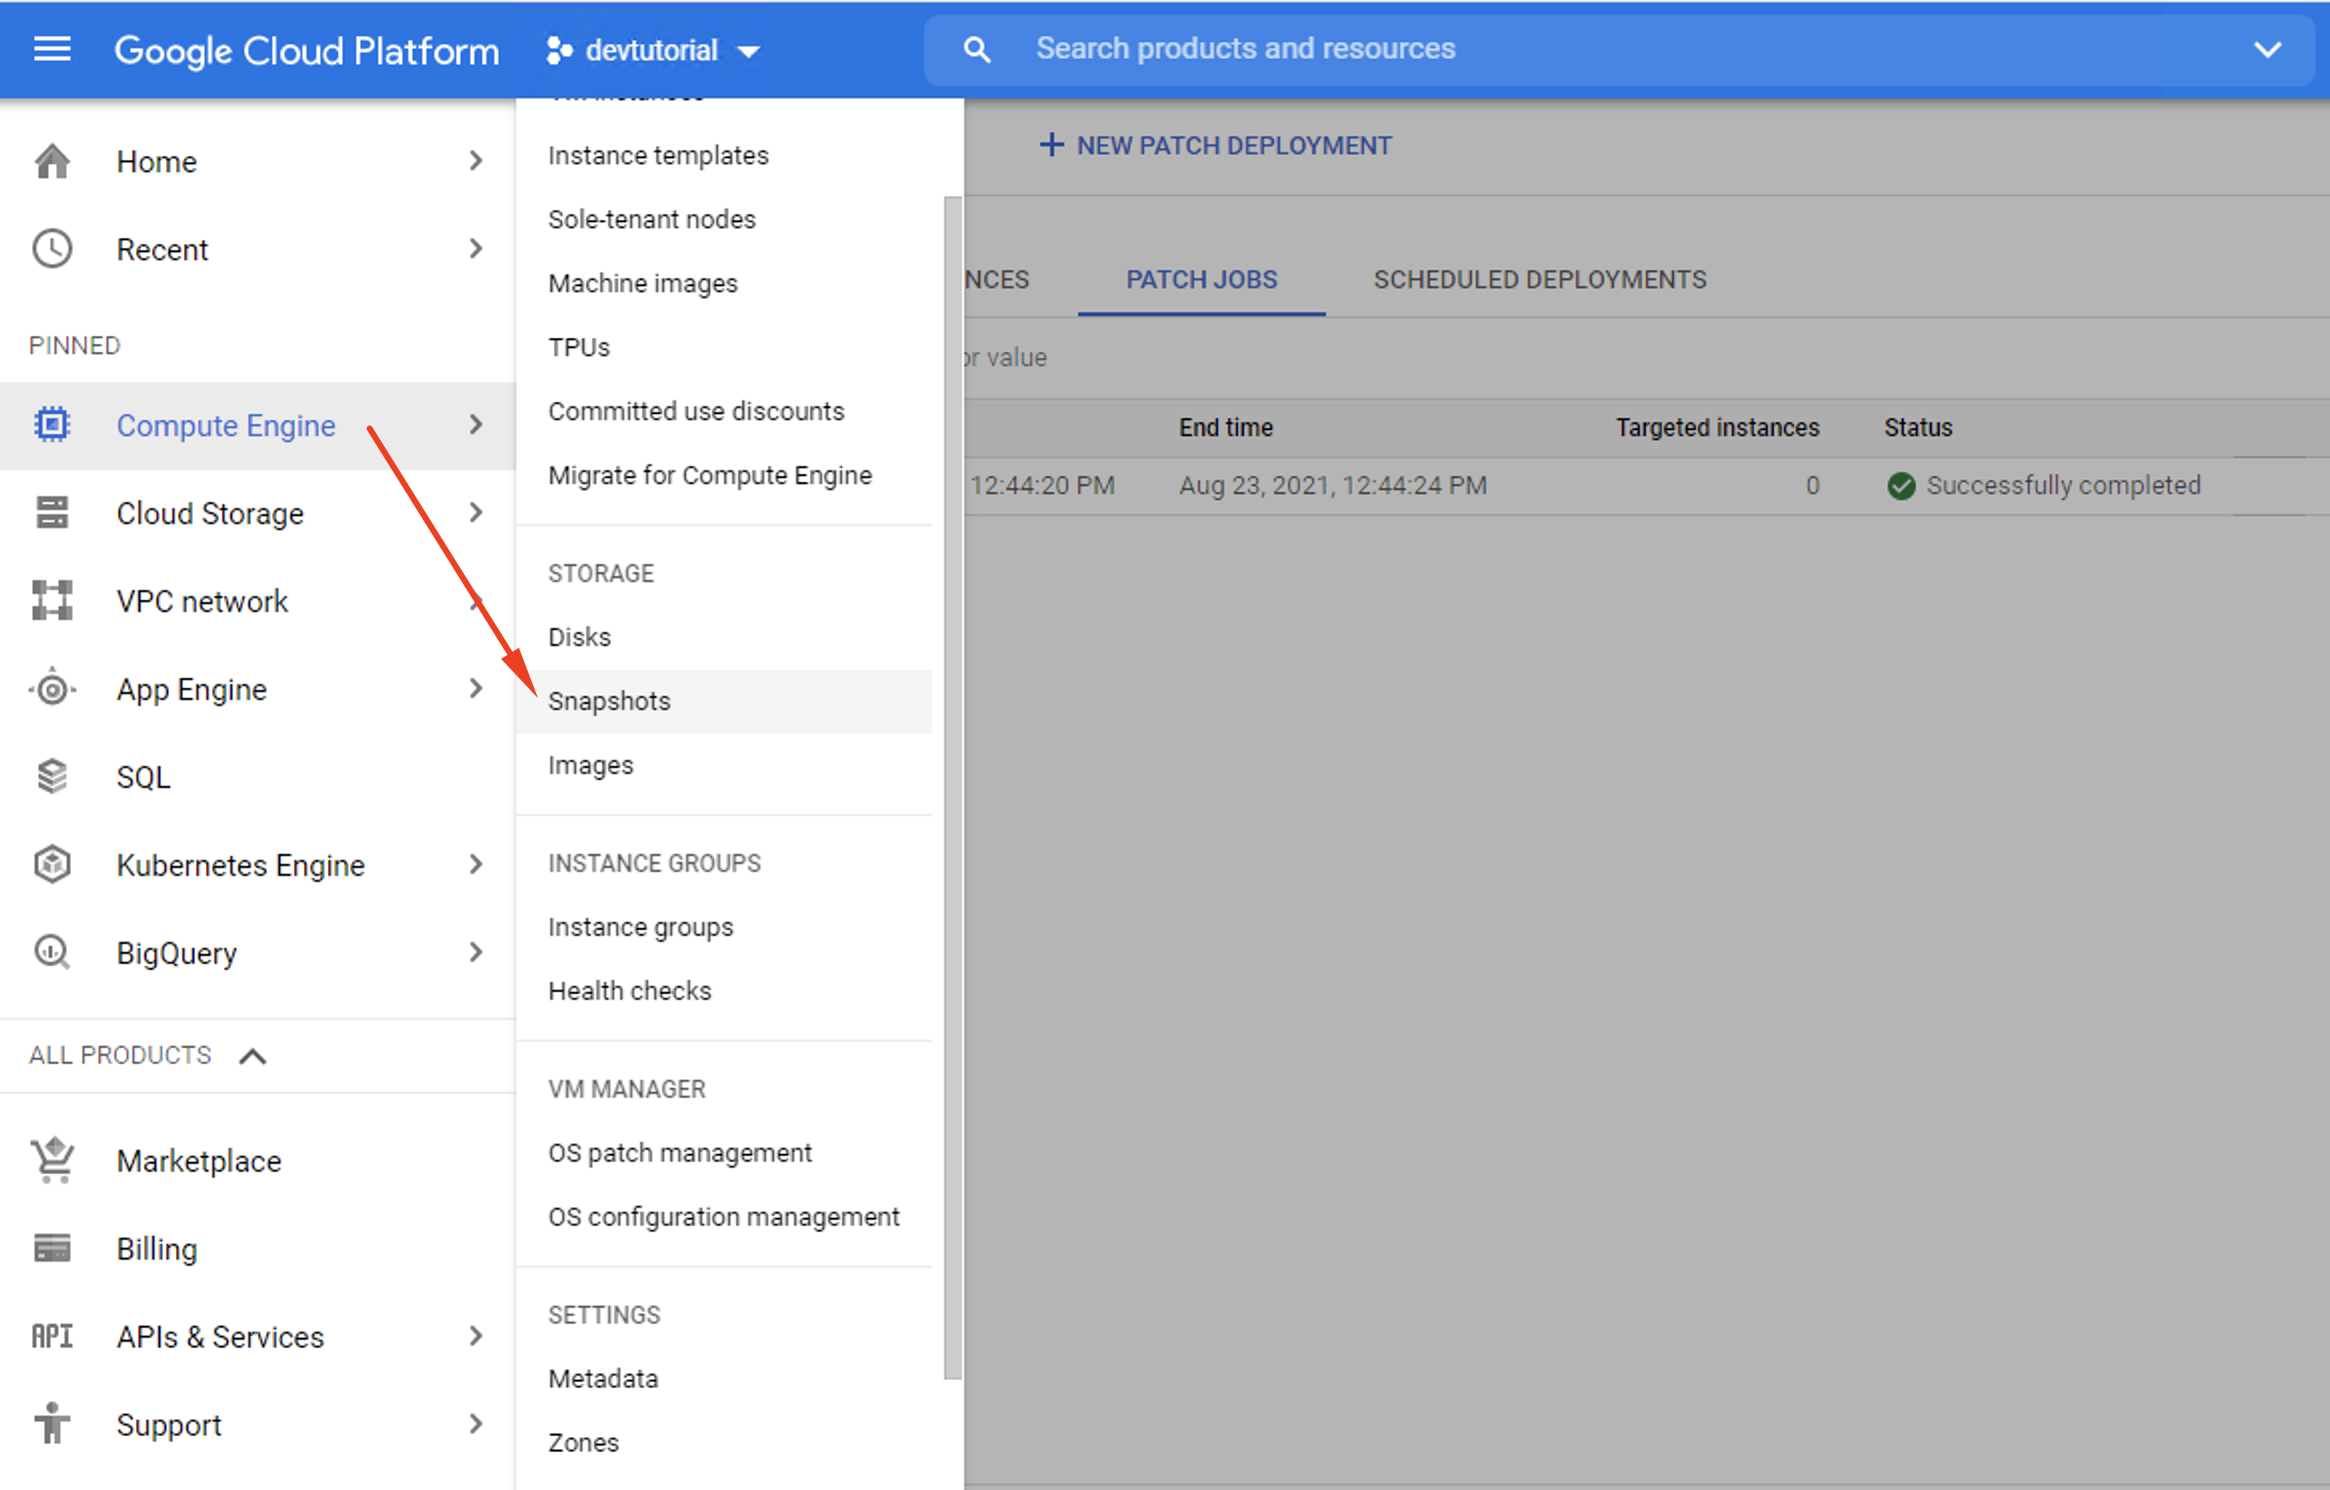Expand the App Engine submenu arrow

point(476,689)
